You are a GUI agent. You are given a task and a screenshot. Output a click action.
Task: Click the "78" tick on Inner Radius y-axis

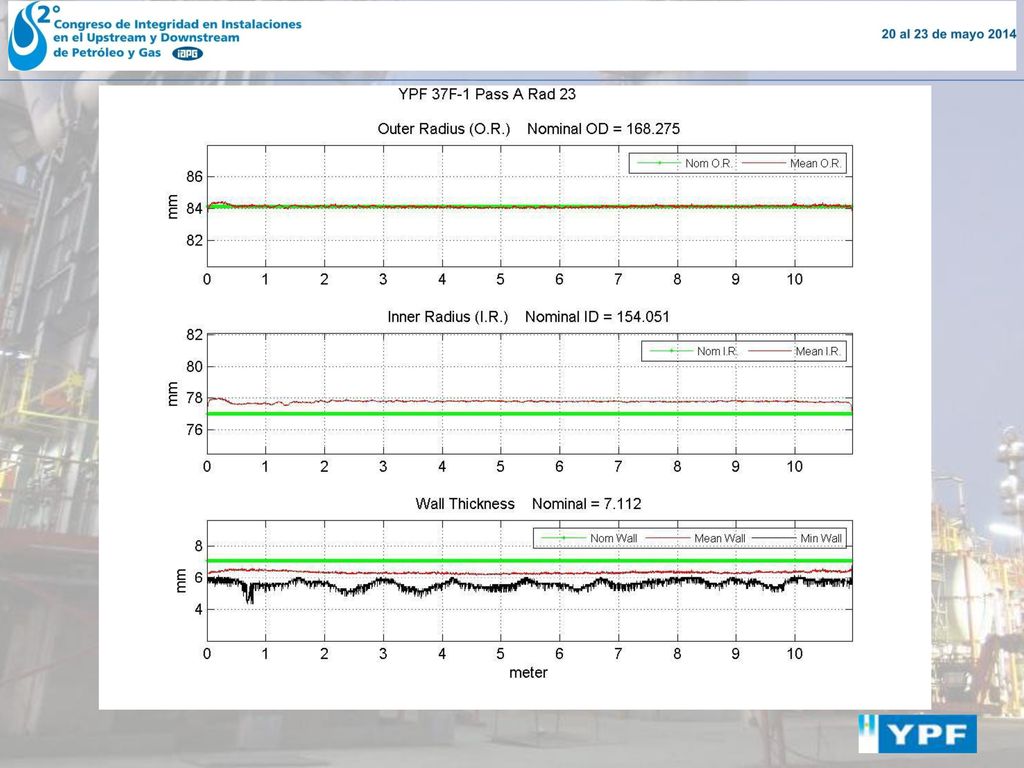195,398
